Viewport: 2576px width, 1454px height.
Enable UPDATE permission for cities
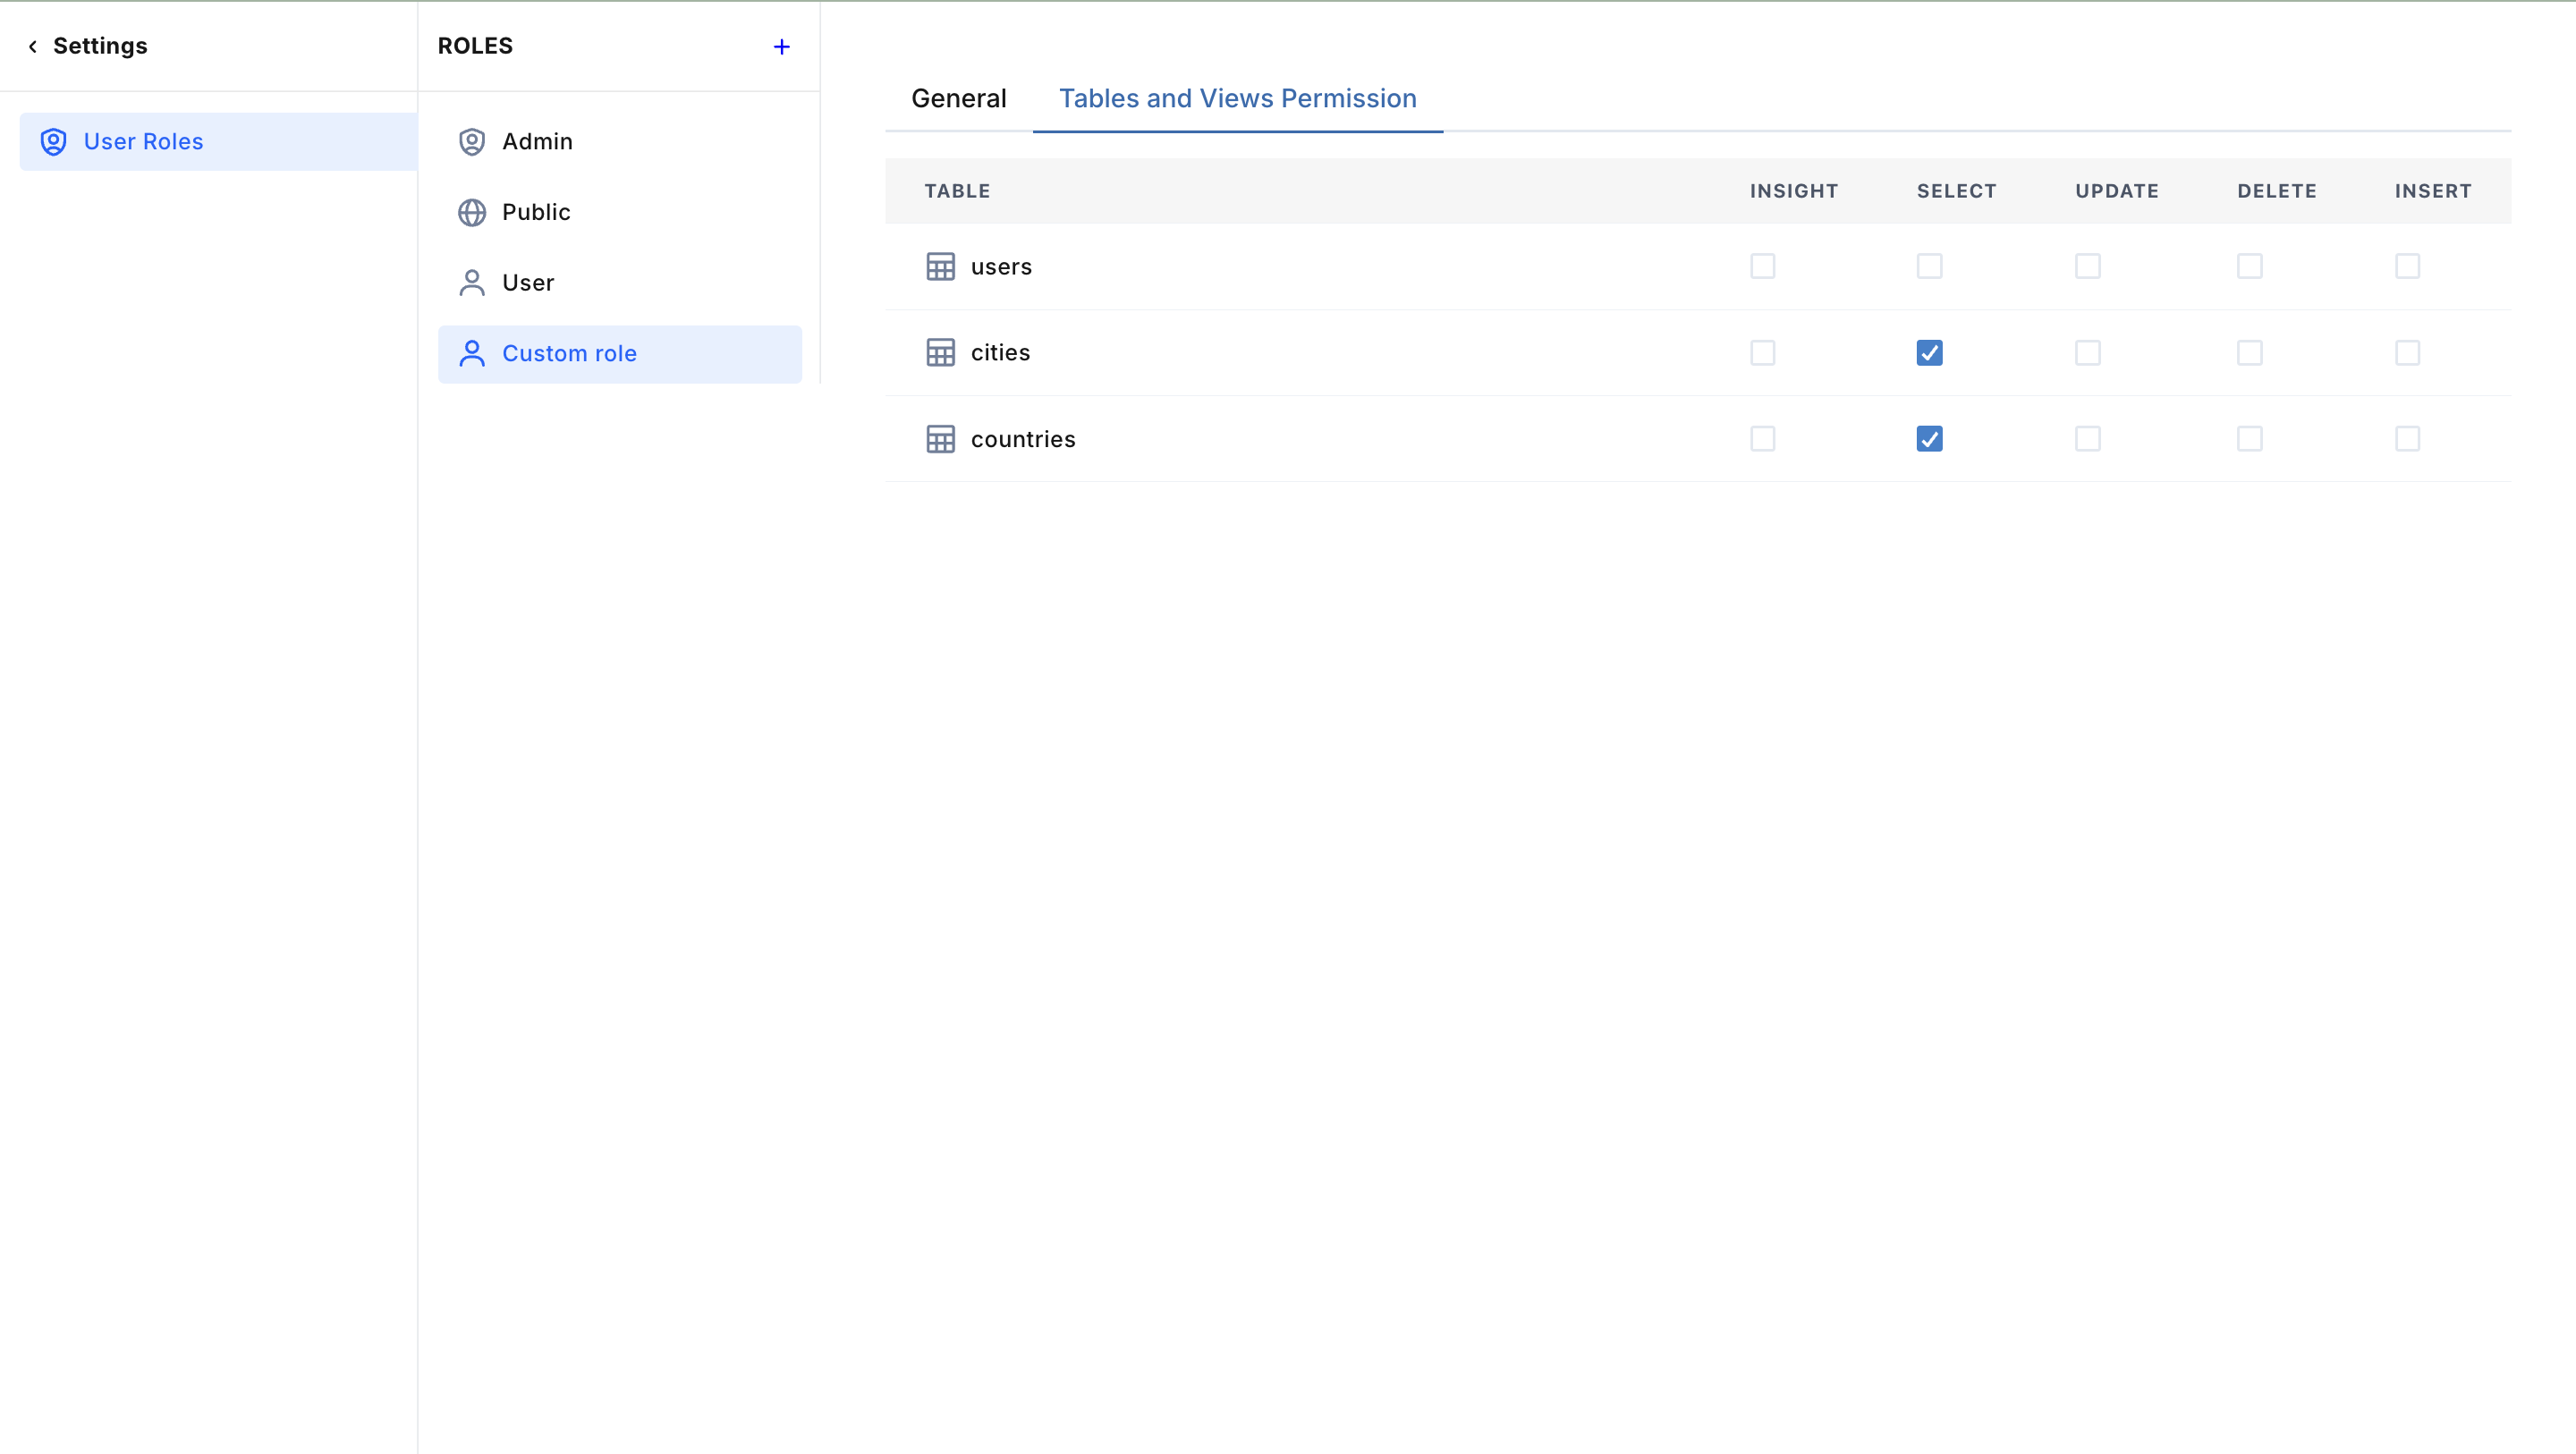(x=2087, y=353)
